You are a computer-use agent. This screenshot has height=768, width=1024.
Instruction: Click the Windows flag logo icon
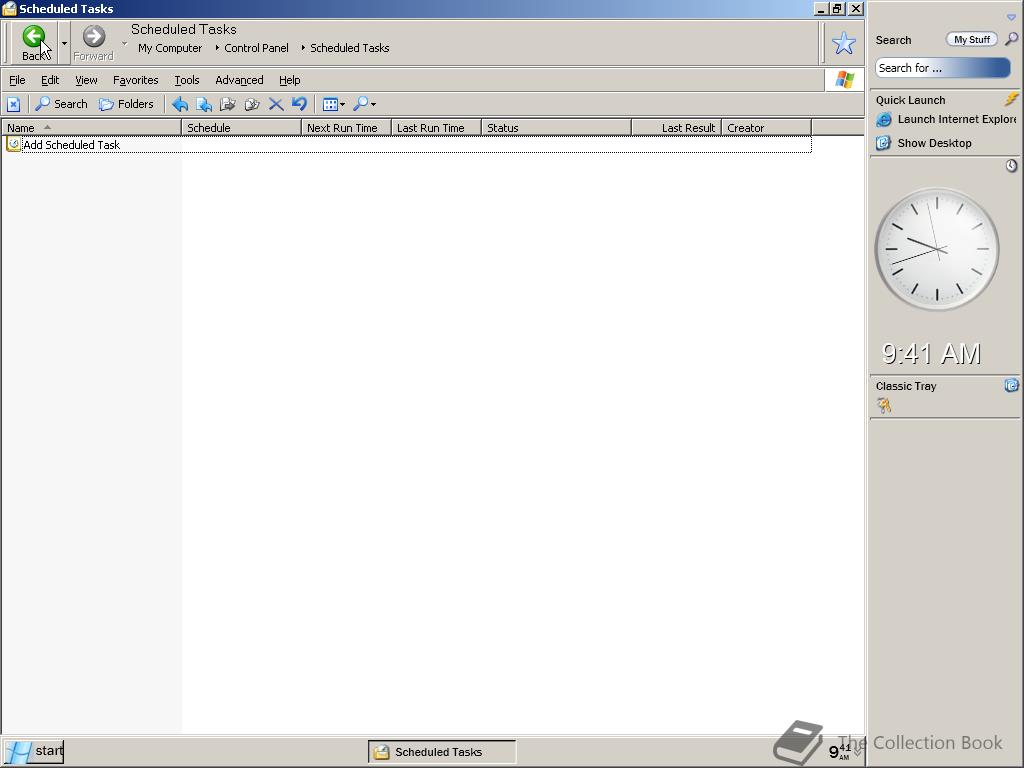(x=844, y=80)
